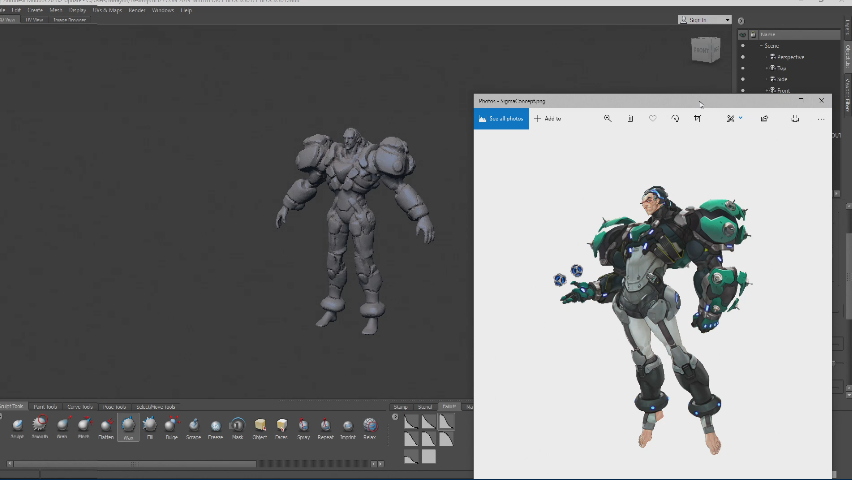852x480 pixels.
Task: Switch to the Image Browser tab
Action: tap(70, 20)
